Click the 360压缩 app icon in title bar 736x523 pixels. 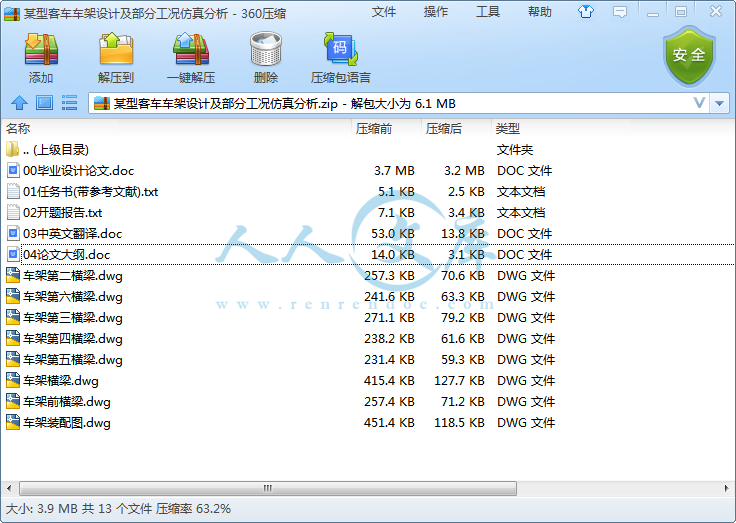point(12,14)
